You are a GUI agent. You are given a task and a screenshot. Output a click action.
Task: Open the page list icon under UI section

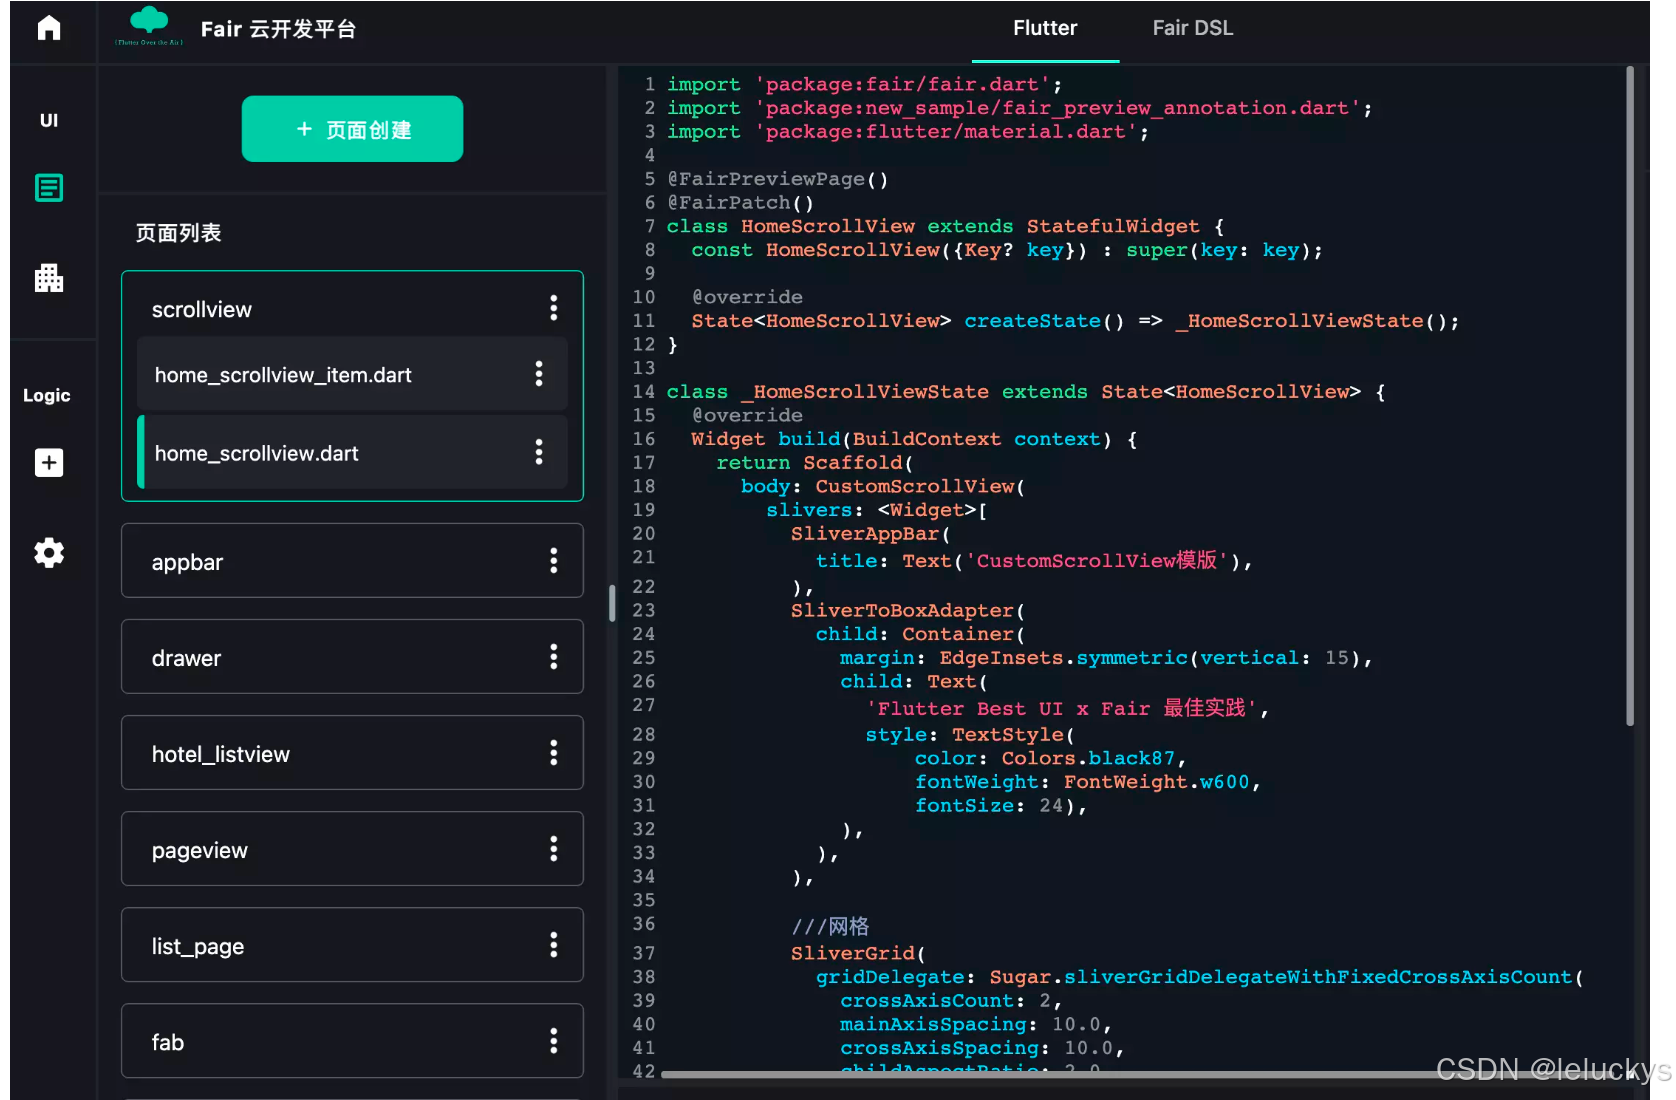point(49,187)
